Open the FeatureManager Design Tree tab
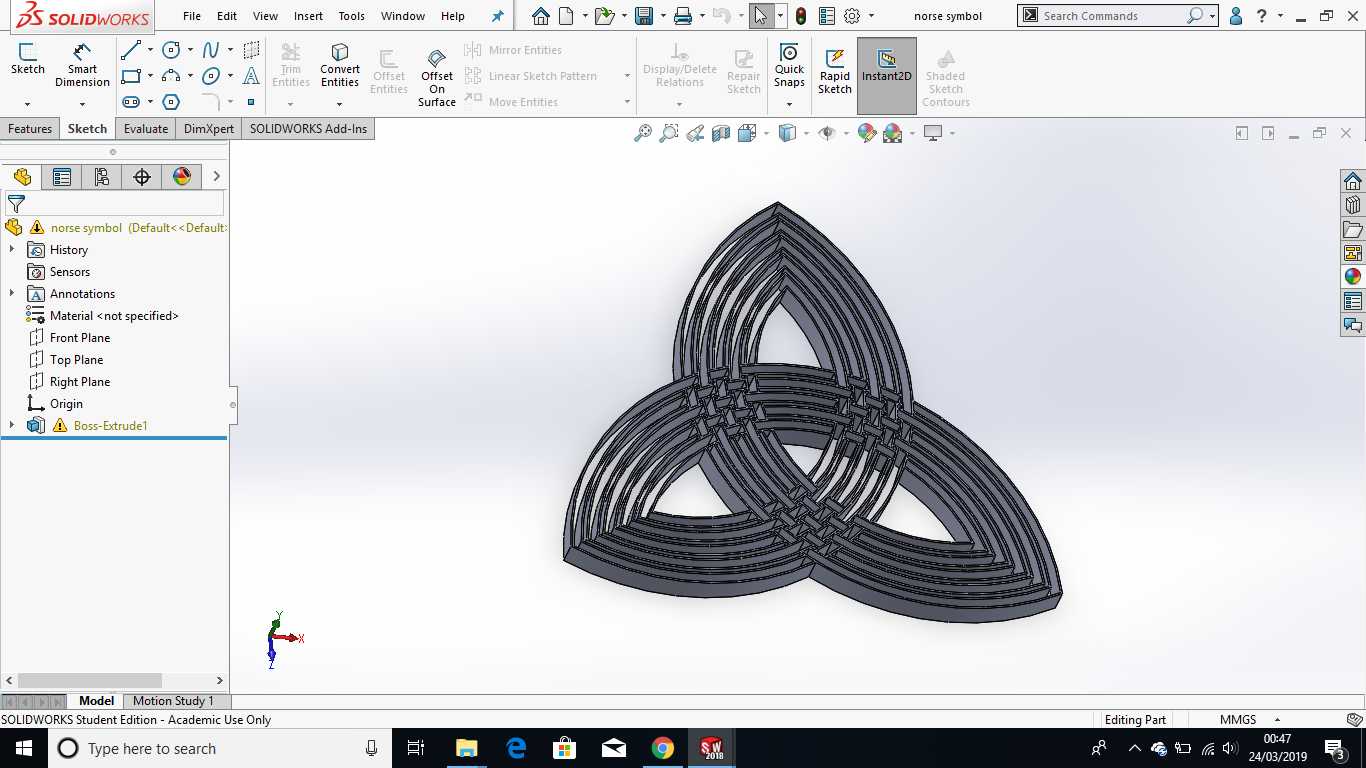 pyautogui.click(x=22, y=177)
